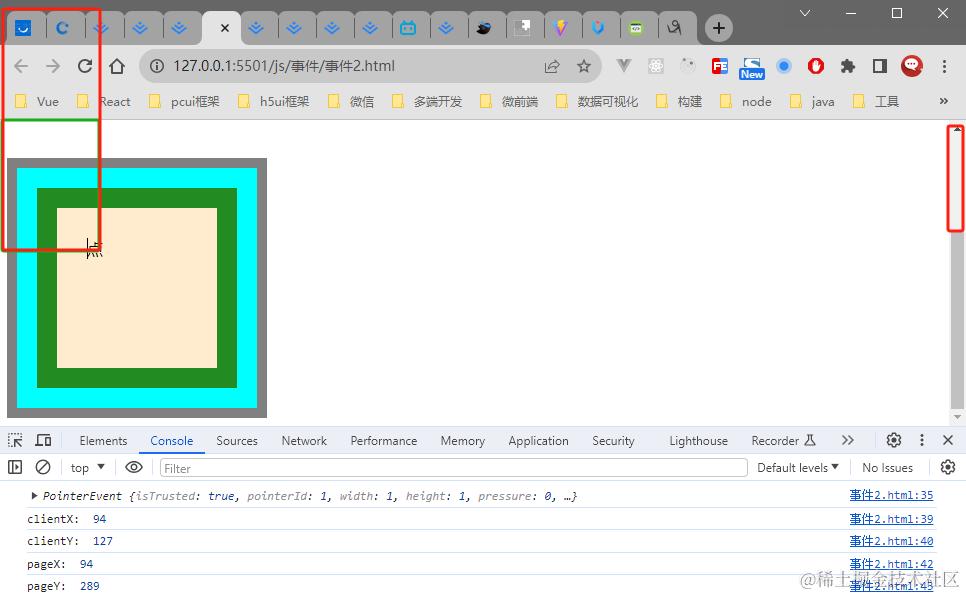Screen dimensions: 966x596
Task: View site information icon in address bar
Action: pyautogui.click(x=157, y=66)
